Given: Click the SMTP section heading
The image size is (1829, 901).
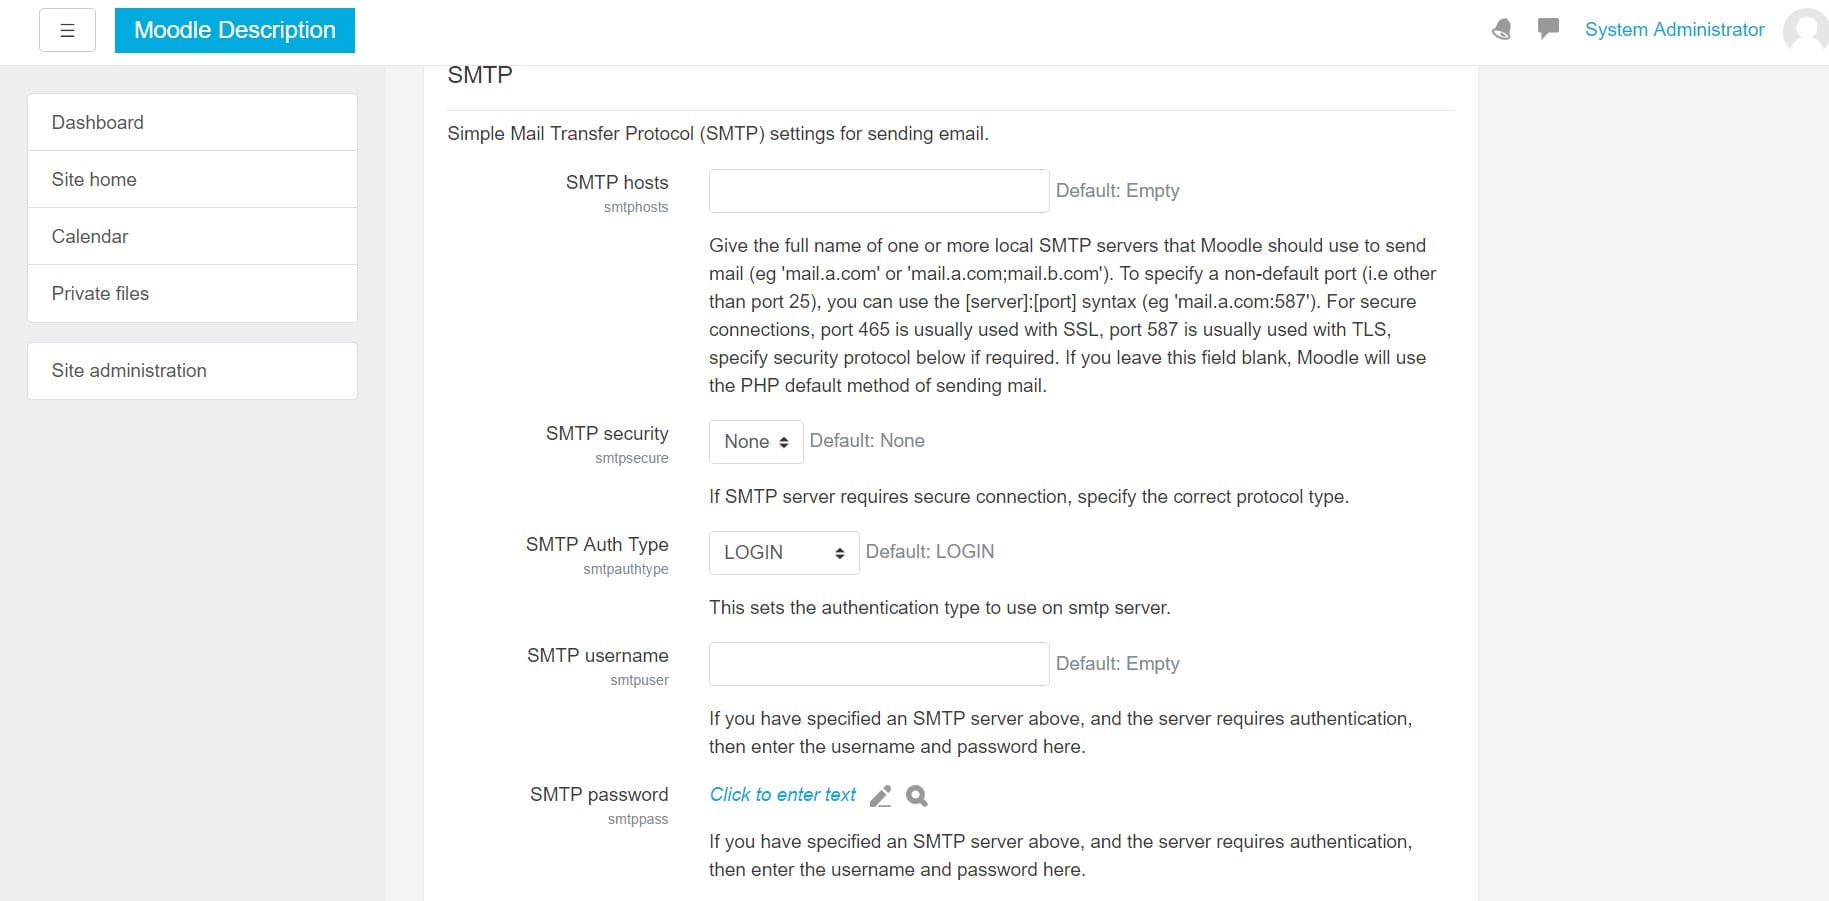Looking at the screenshot, I should pos(480,76).
